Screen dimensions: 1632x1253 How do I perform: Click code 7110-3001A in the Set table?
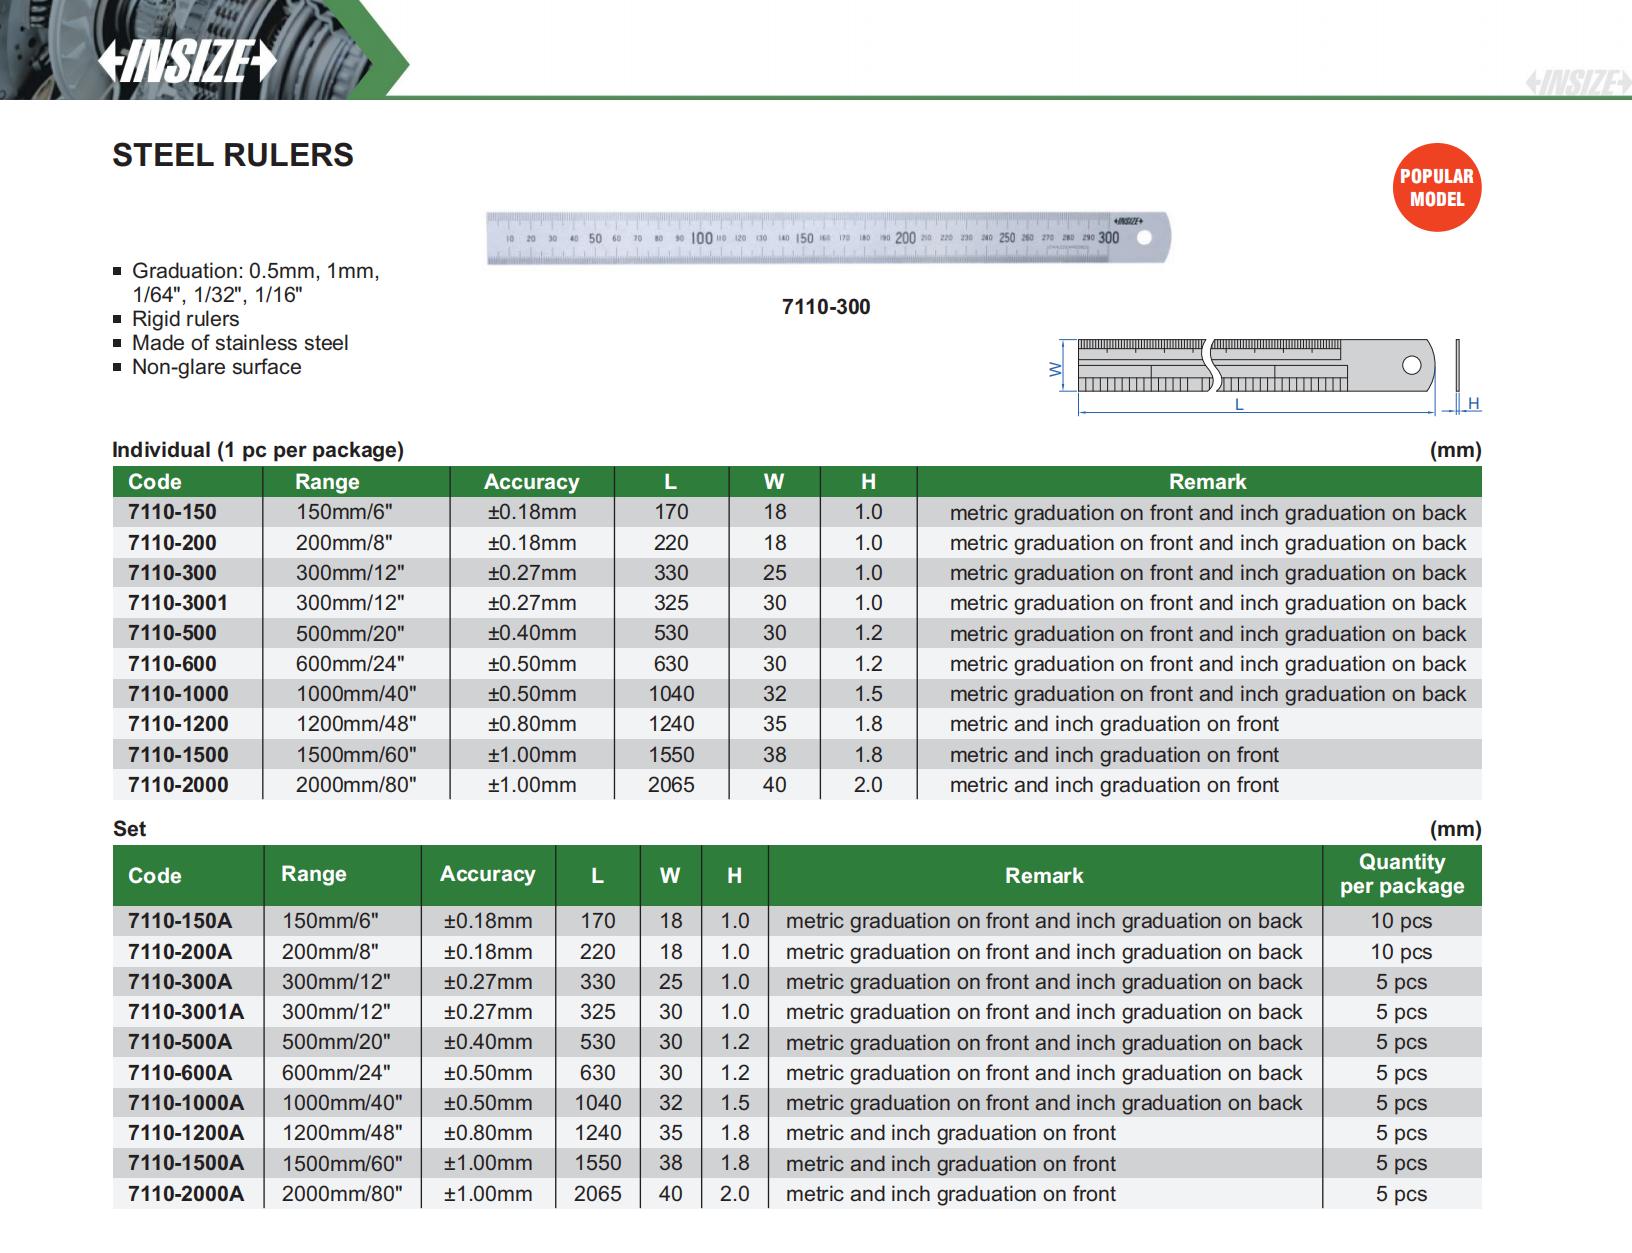pyautogui.click(x=186, y=1012)
